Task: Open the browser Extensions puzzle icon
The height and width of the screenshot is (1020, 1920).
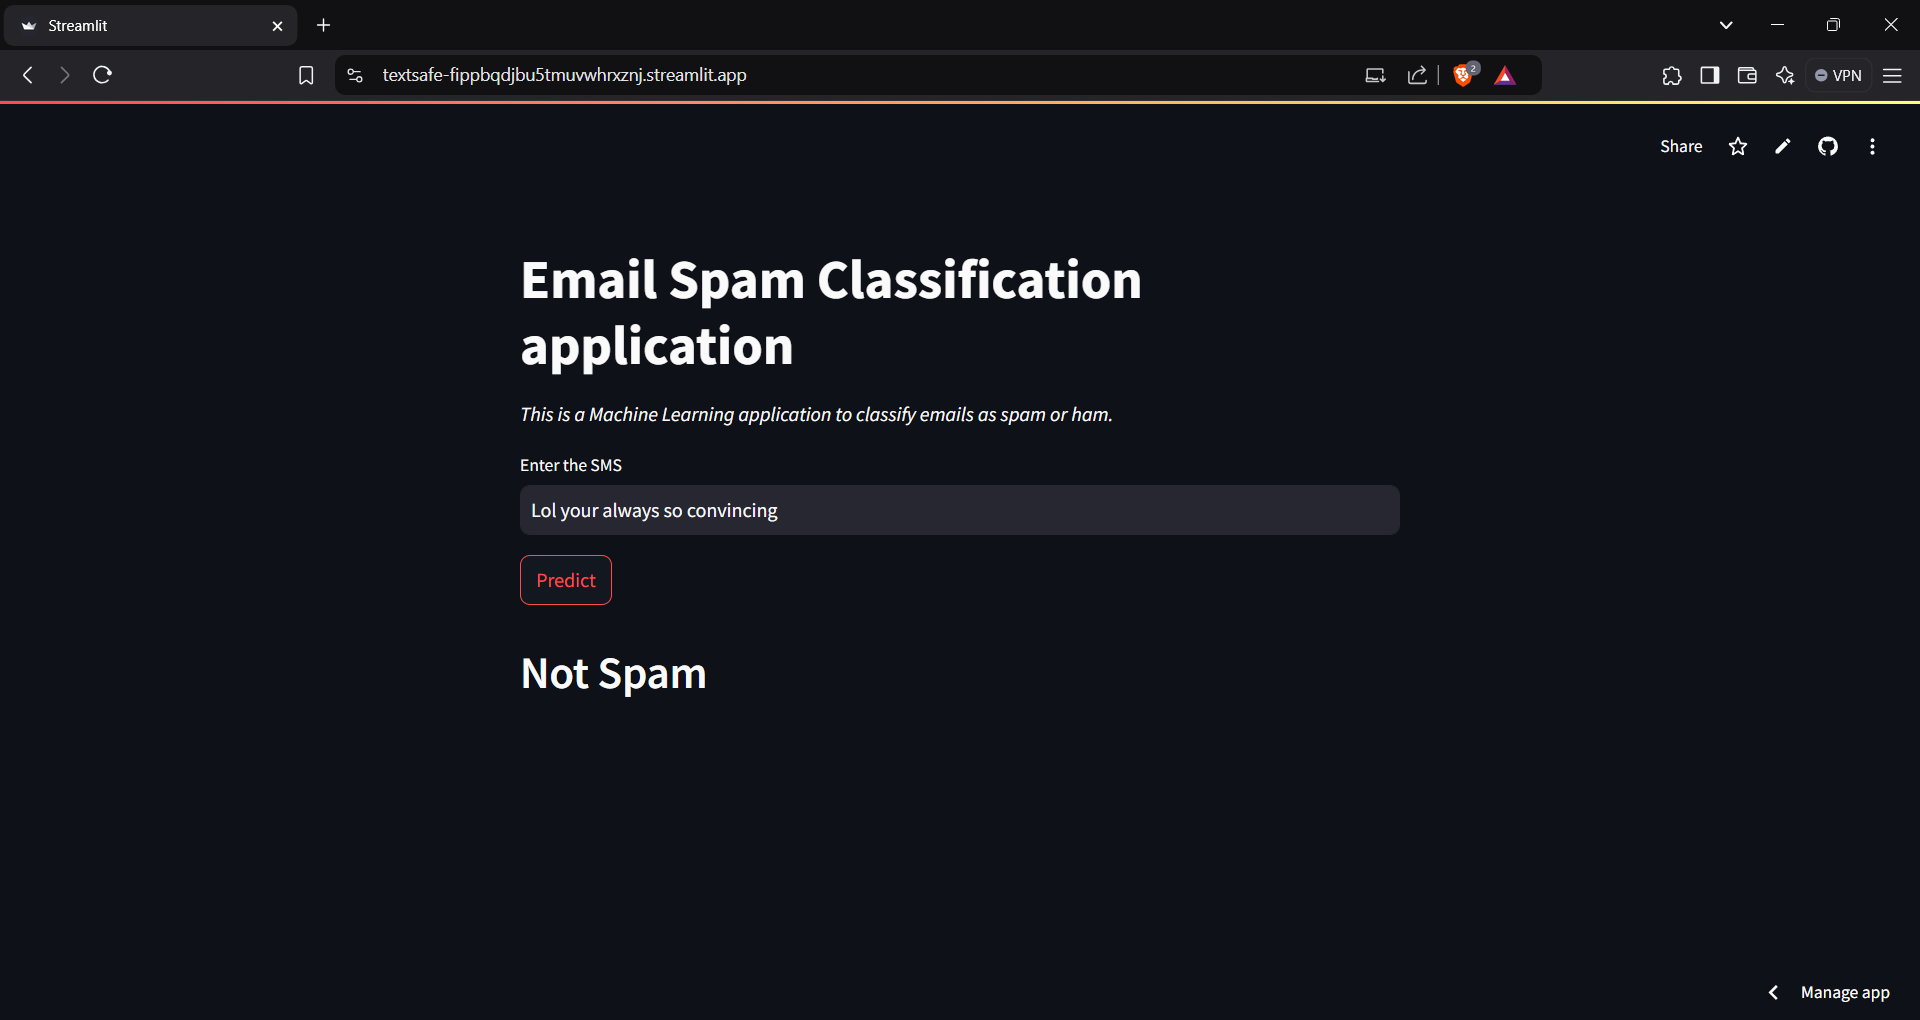Action: pyautogui.click(x=1672, y=75)
